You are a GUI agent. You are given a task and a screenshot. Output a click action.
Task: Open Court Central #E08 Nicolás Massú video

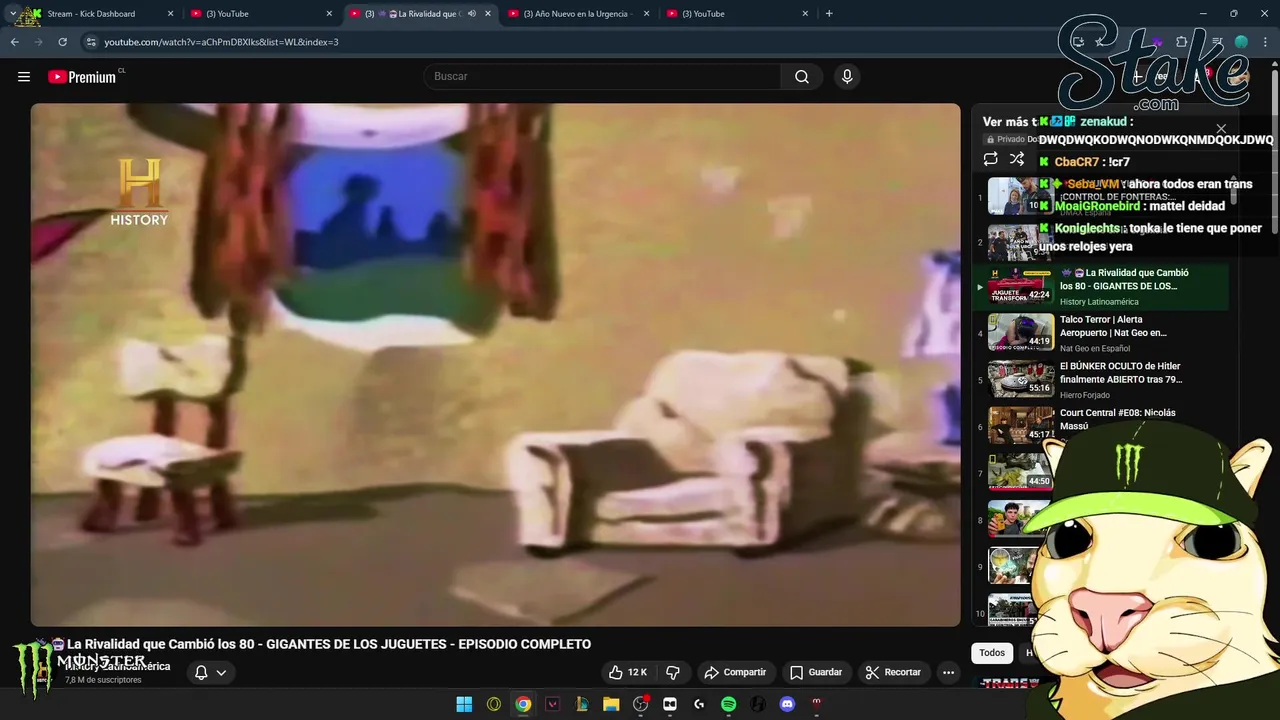click(x=1118, y=419)
